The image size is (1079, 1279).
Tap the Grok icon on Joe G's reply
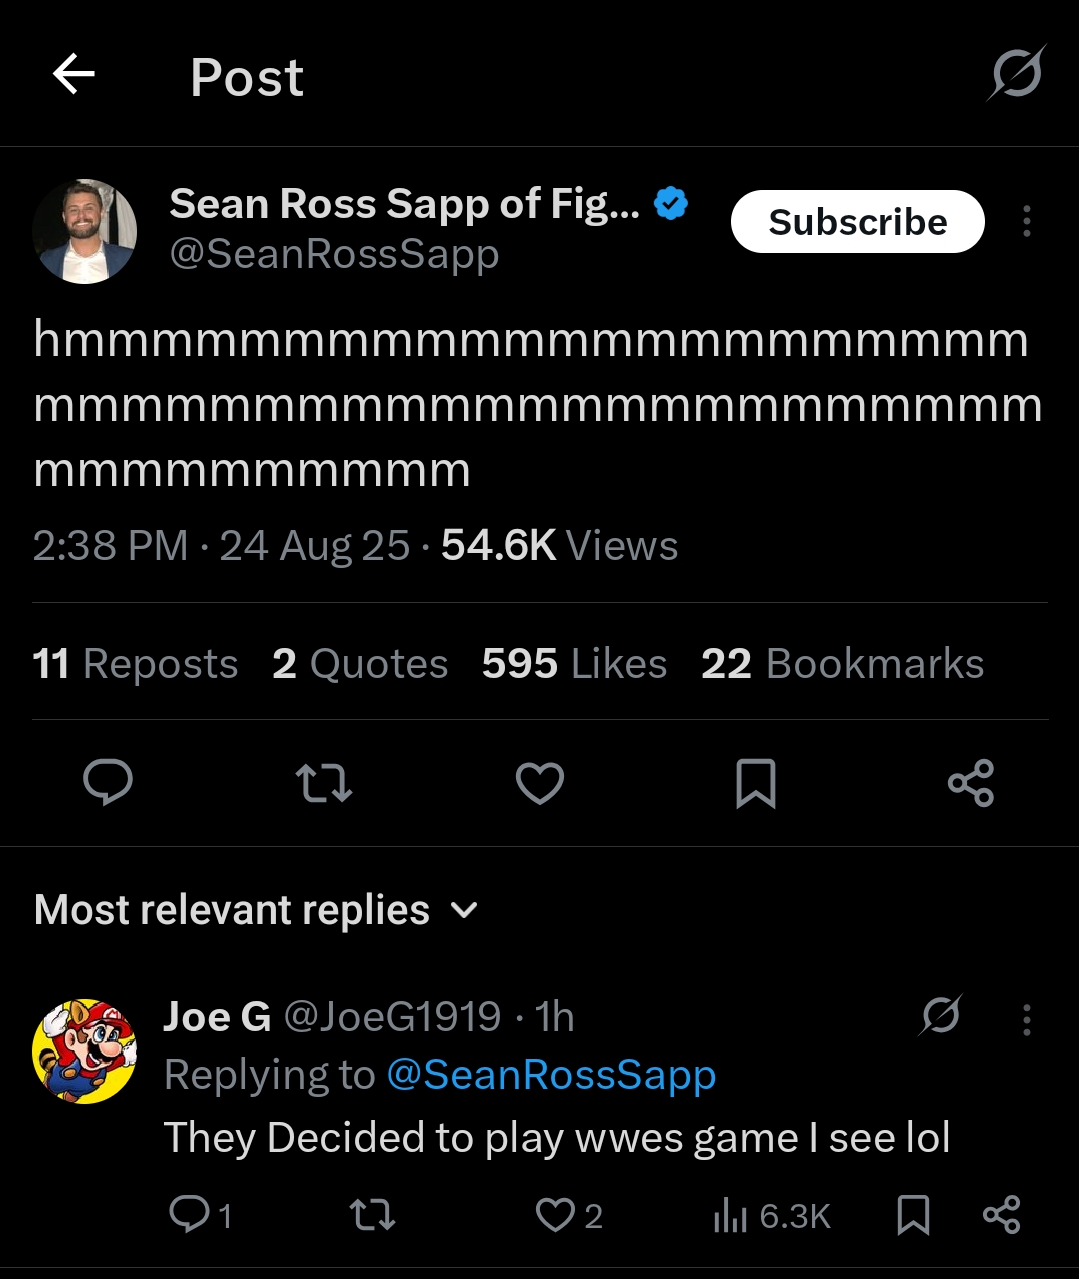[x=941, y=1016]
